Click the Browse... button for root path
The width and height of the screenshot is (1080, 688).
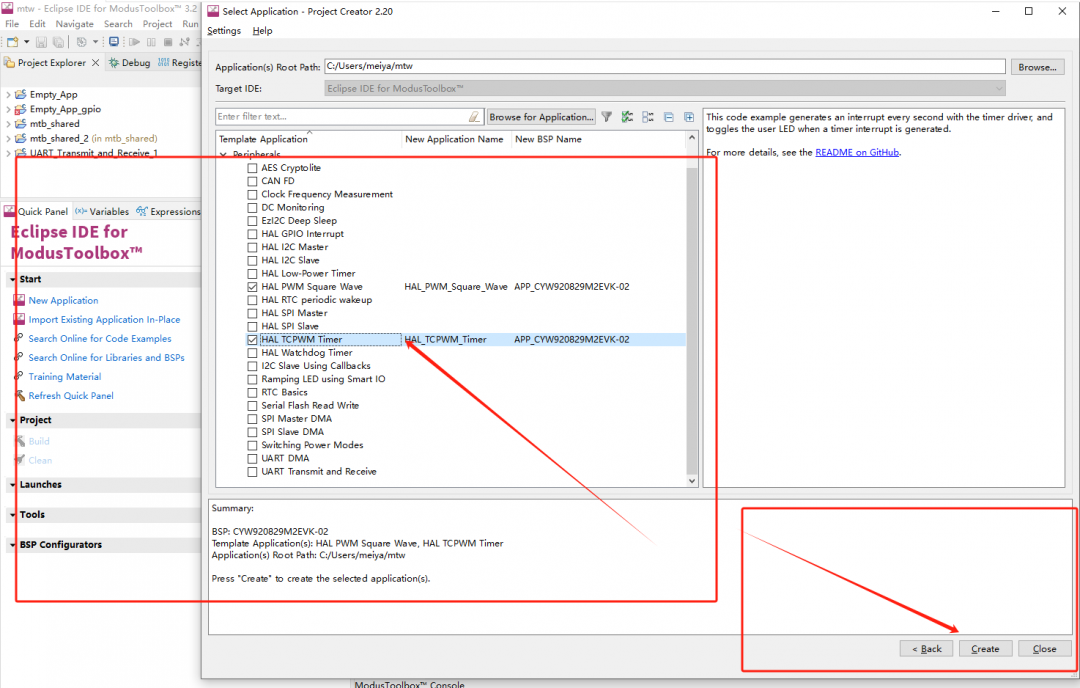coord(1037,67)
